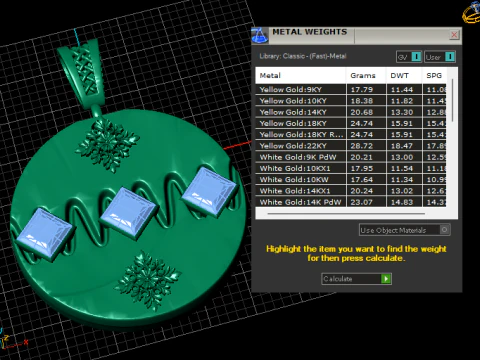Click the 23.07 grams value
The image size is (480, 360).
(x=362, y=202)
